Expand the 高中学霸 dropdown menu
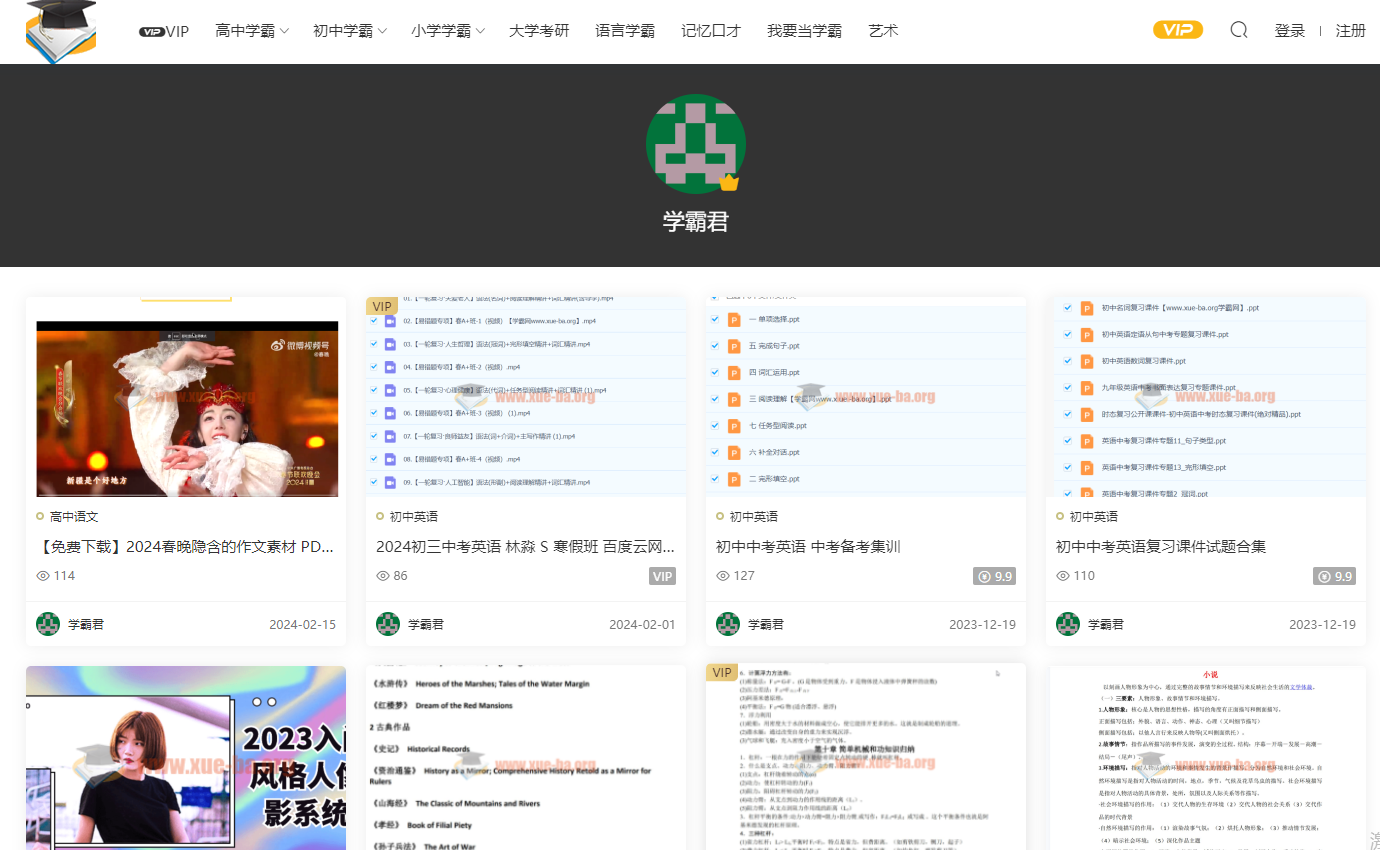Viewport: 1380px width, 850px height. click(251, 31)
